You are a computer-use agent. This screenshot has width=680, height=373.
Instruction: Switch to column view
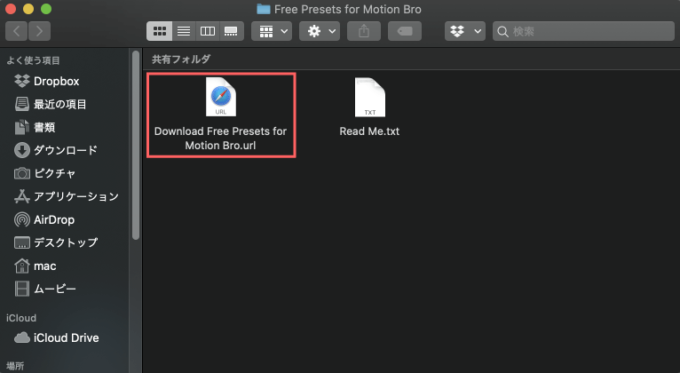coord(207,31)
